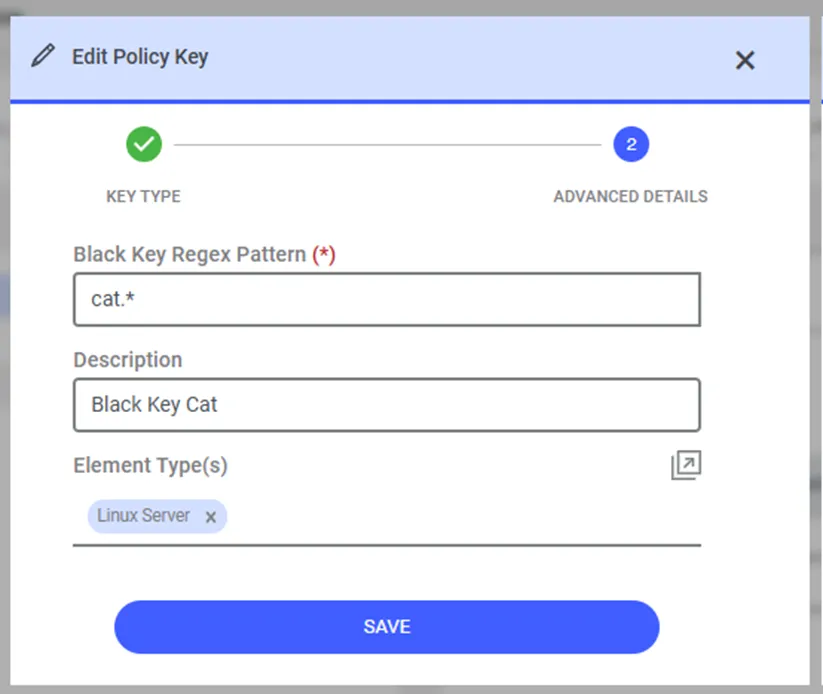
Task: Click the stepper progress line between steps
Action: [387, 144]
